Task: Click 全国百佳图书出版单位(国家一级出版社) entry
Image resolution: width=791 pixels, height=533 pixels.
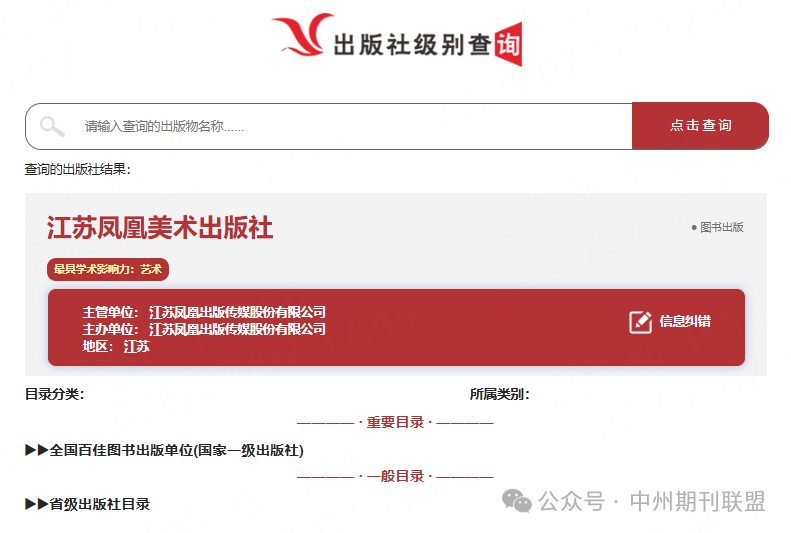Action: 177,450
